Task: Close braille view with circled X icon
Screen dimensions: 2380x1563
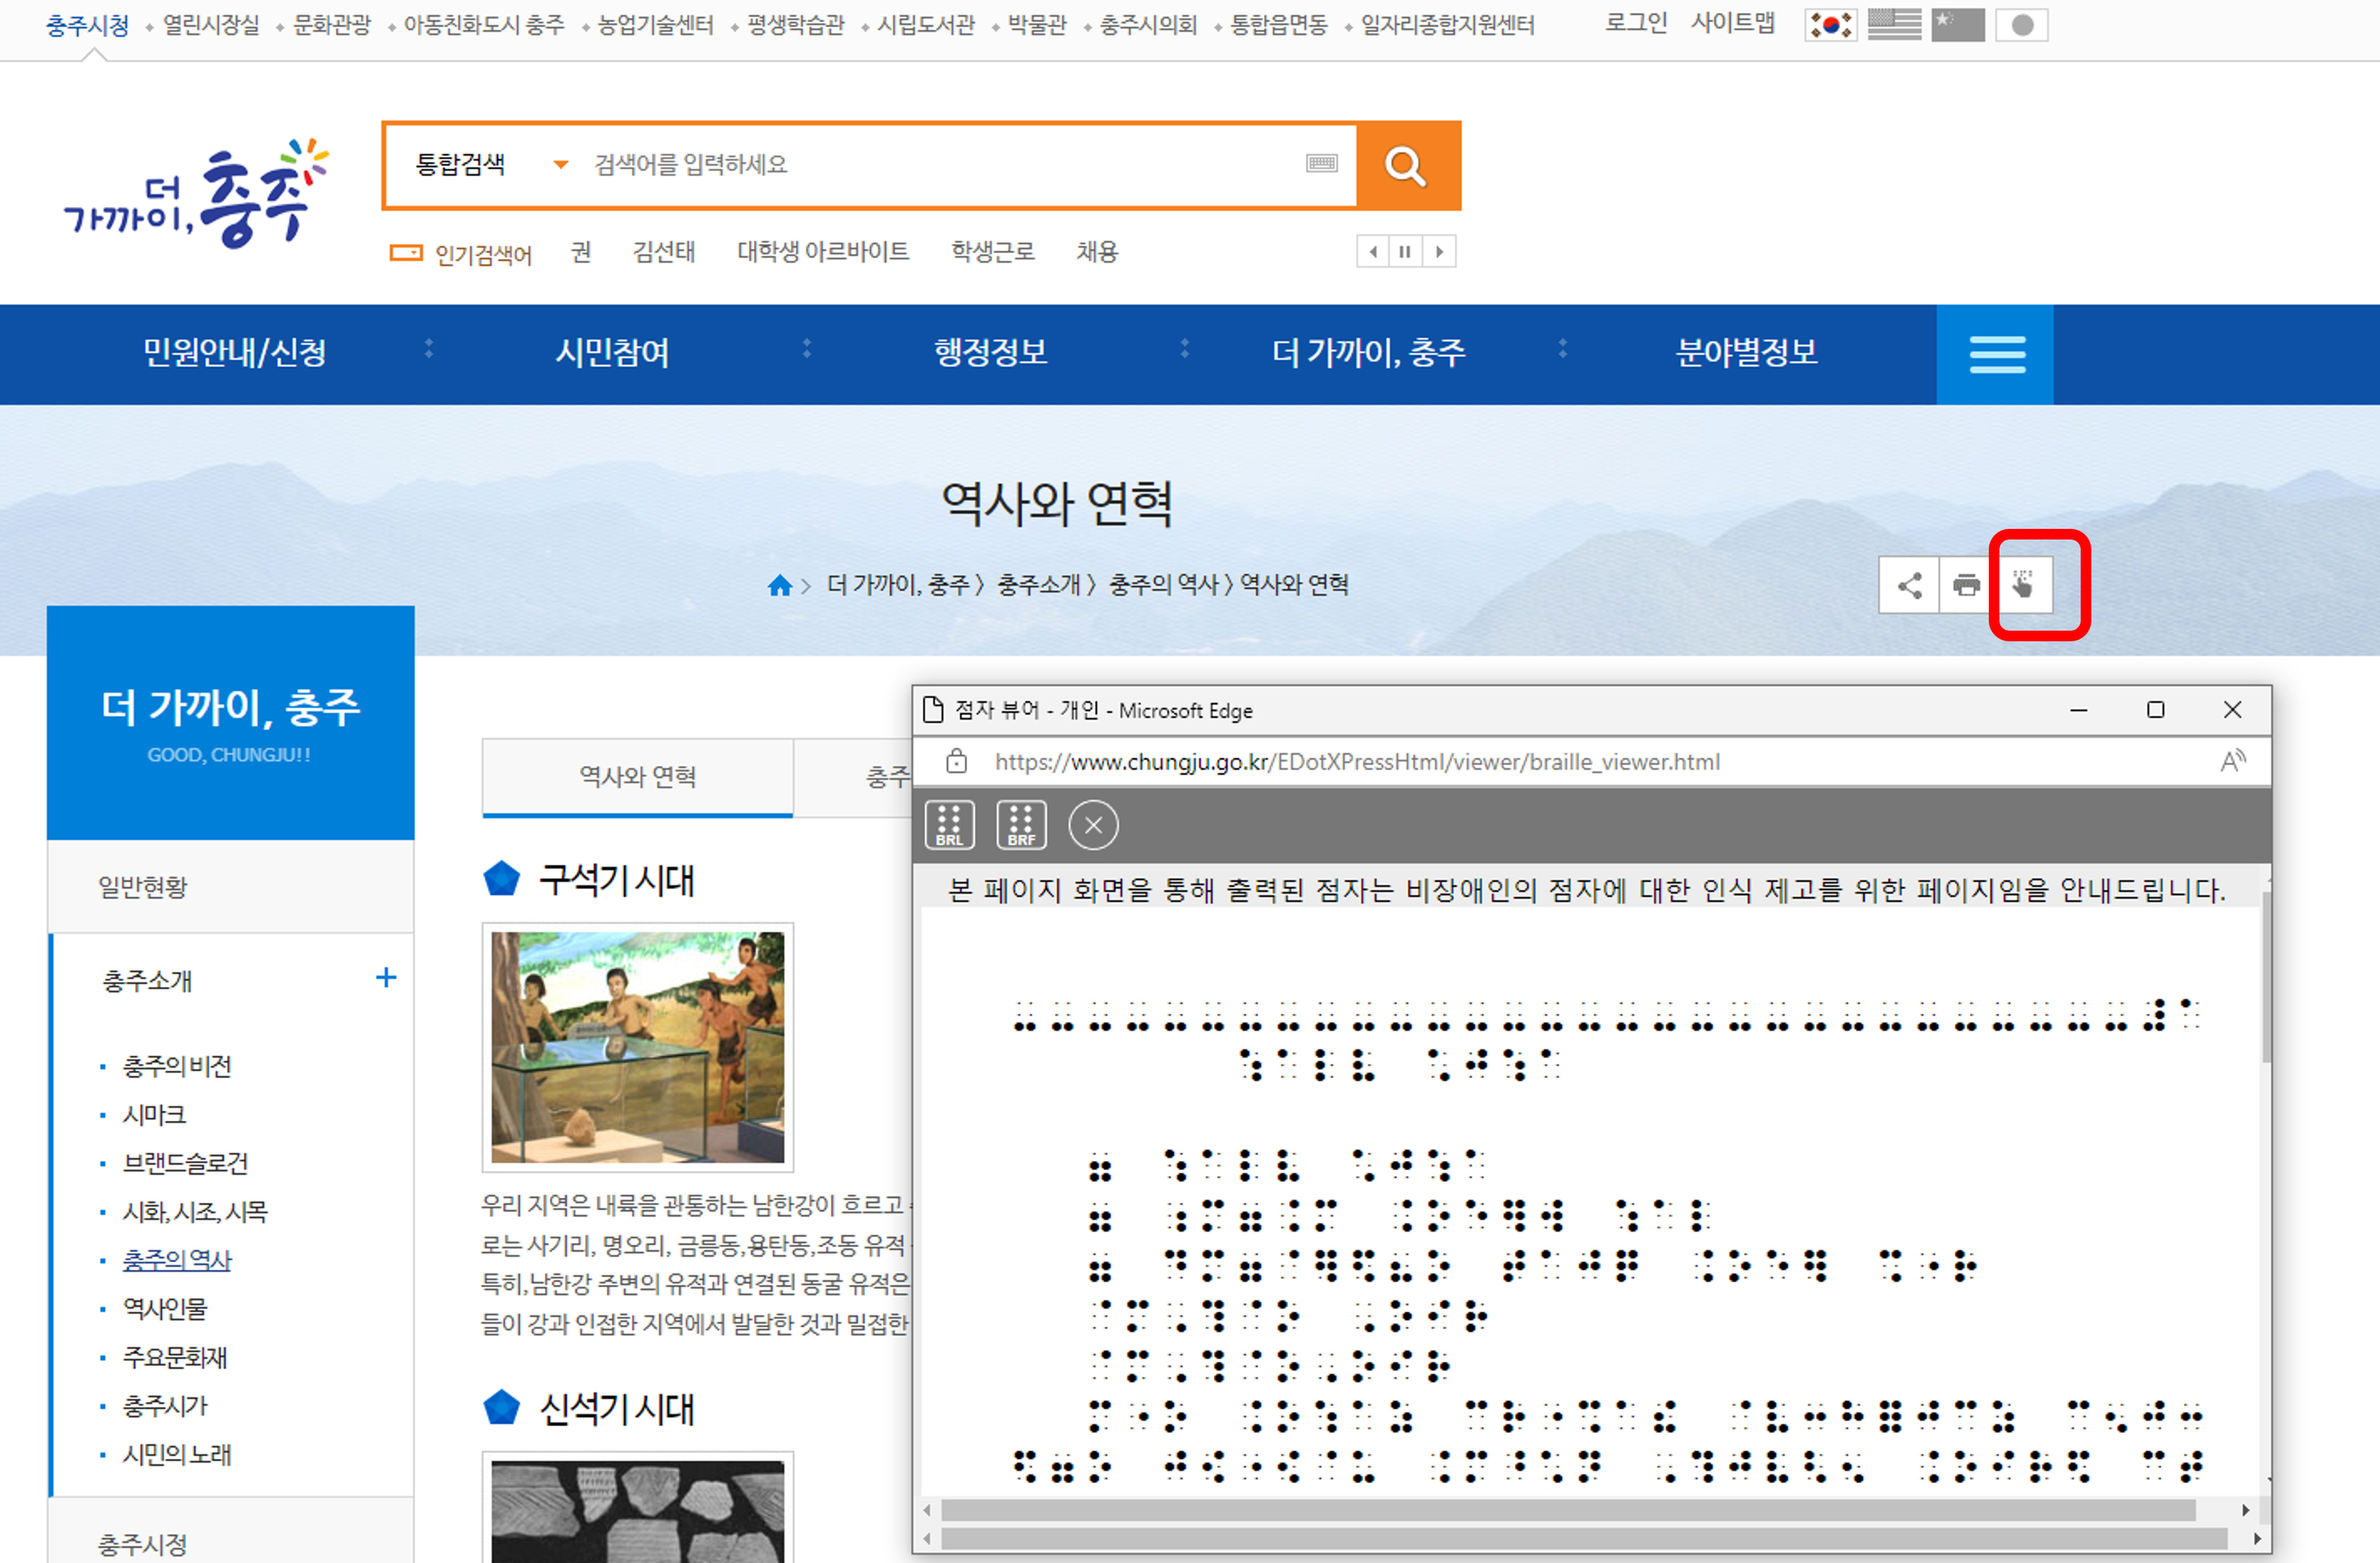Action: click(x=1093, y=825)
